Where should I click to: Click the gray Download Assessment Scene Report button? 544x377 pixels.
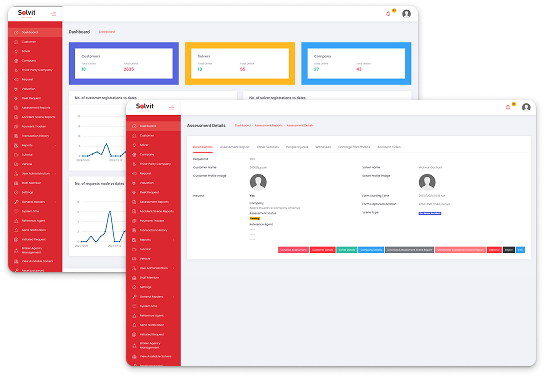(409, 250)
